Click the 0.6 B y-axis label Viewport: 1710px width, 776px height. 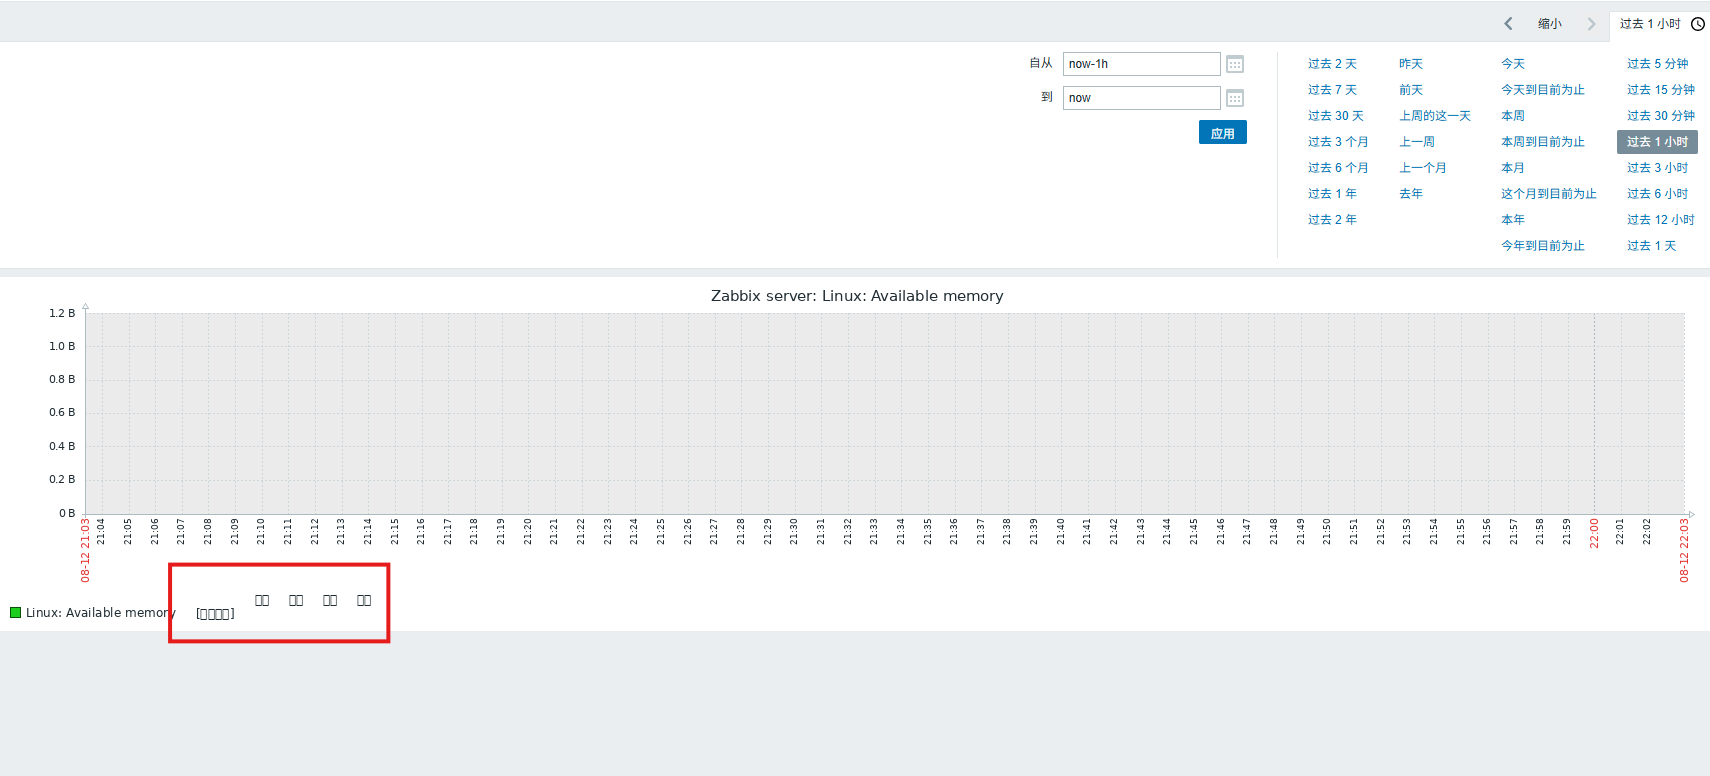pos(62,413)
